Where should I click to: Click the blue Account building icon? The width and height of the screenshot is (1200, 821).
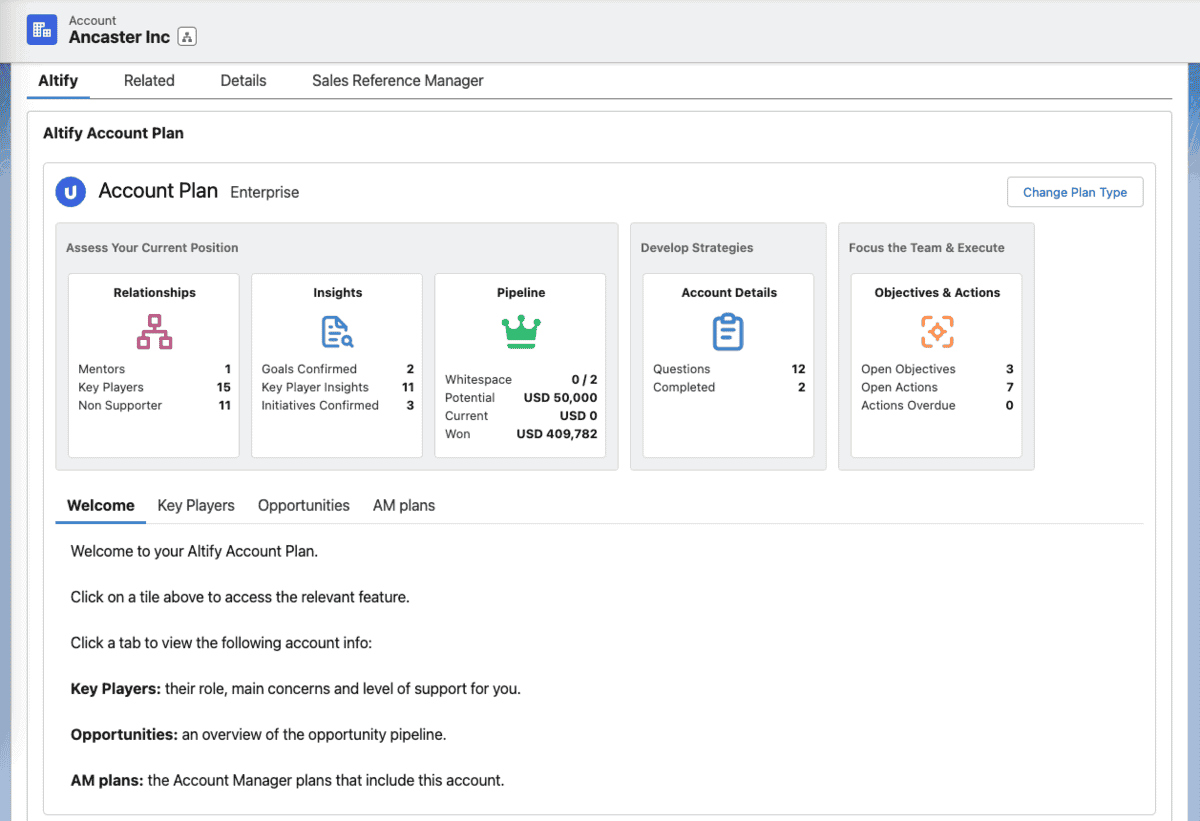point(42,30)
